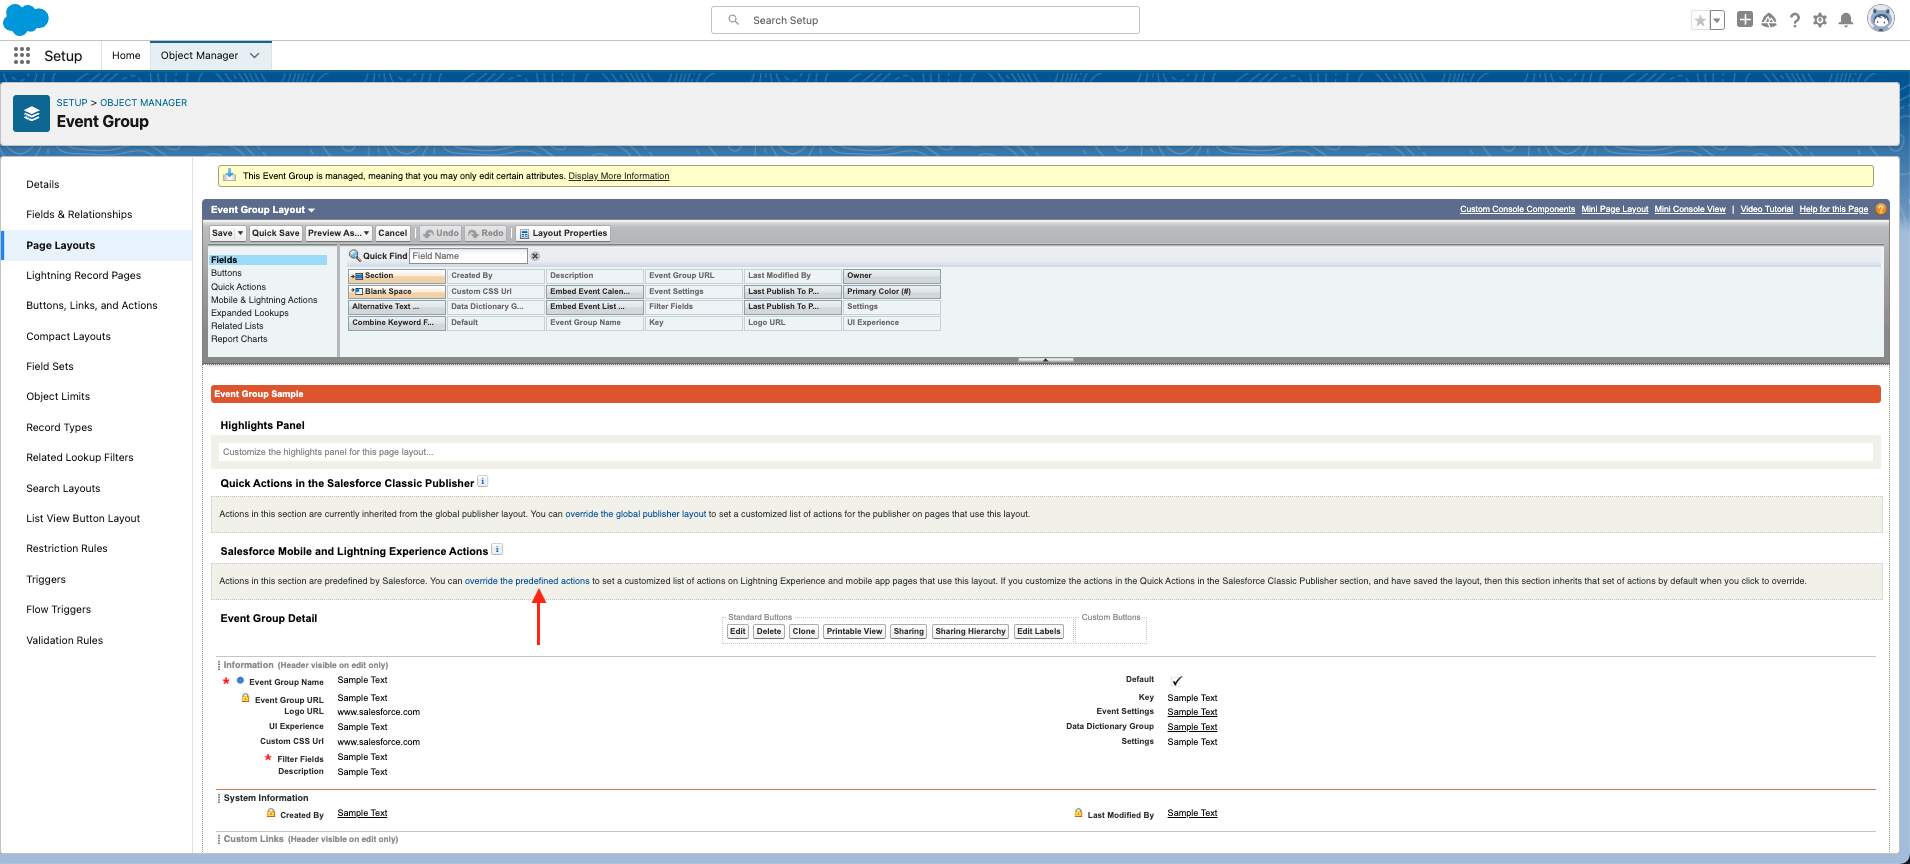The width and height of the screenshot is (1910, 864).
Task: Click the Cancel button
Action: point(392,233)
